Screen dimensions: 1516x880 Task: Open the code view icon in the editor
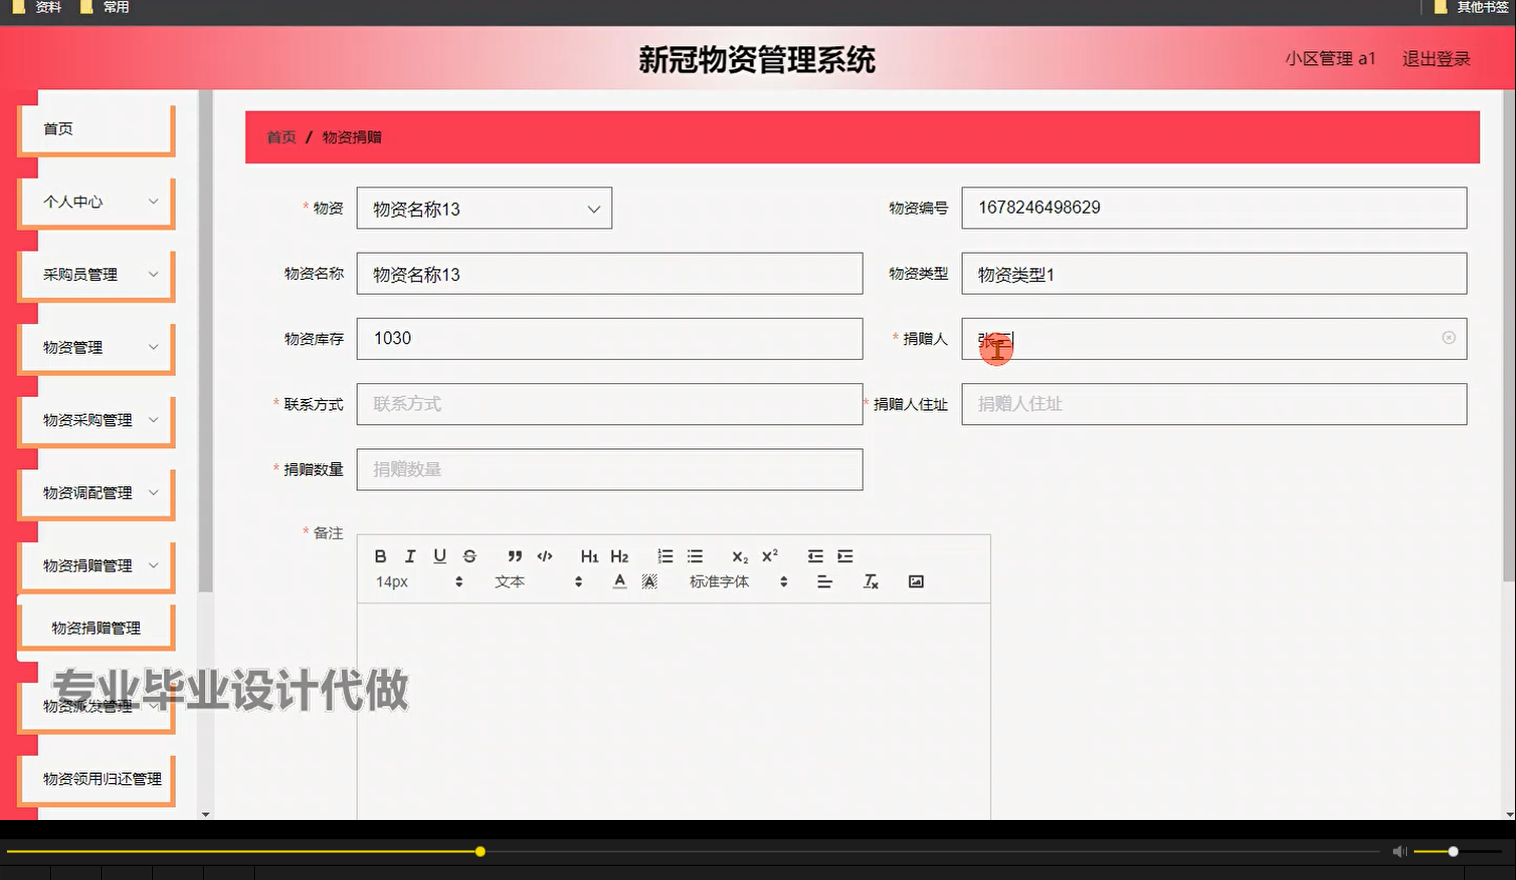click(544, 556)
